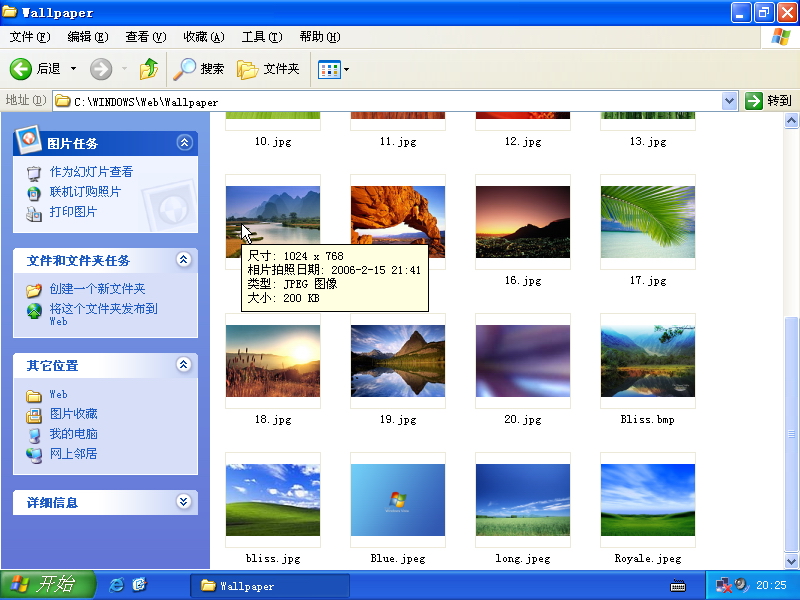Select the 16.jpg sunset thumbnail
800x600 pixels.
coord(522,222)
